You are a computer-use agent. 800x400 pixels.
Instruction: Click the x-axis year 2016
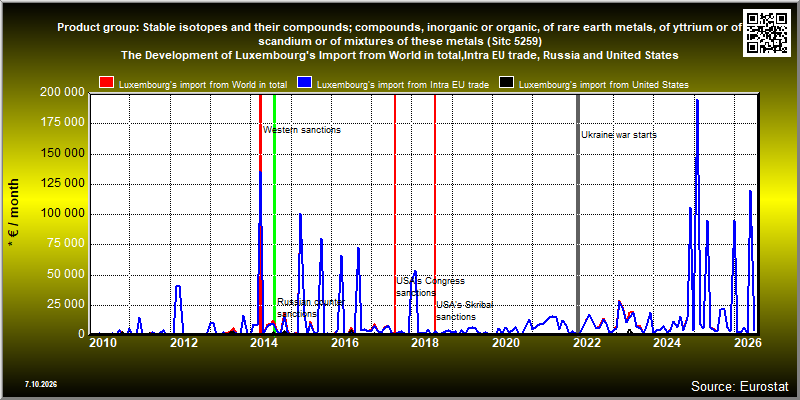(x=344, y=342)
